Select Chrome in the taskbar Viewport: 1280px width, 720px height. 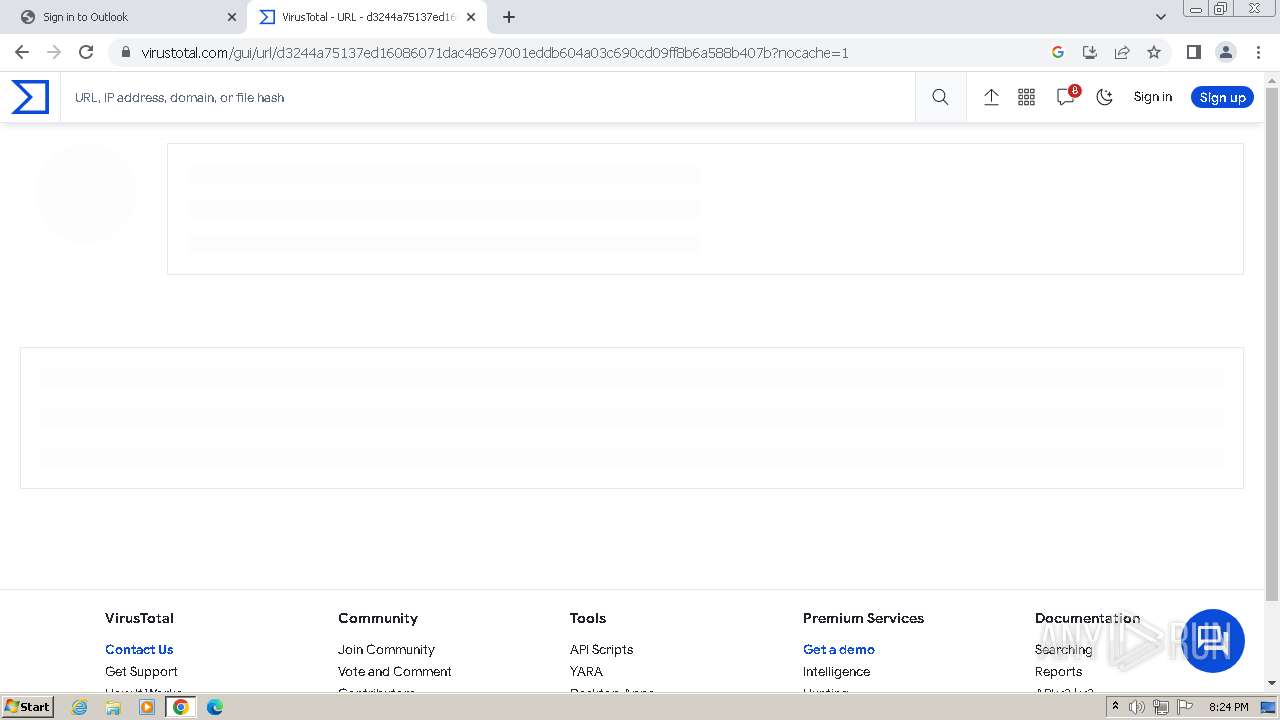[181, 707]
